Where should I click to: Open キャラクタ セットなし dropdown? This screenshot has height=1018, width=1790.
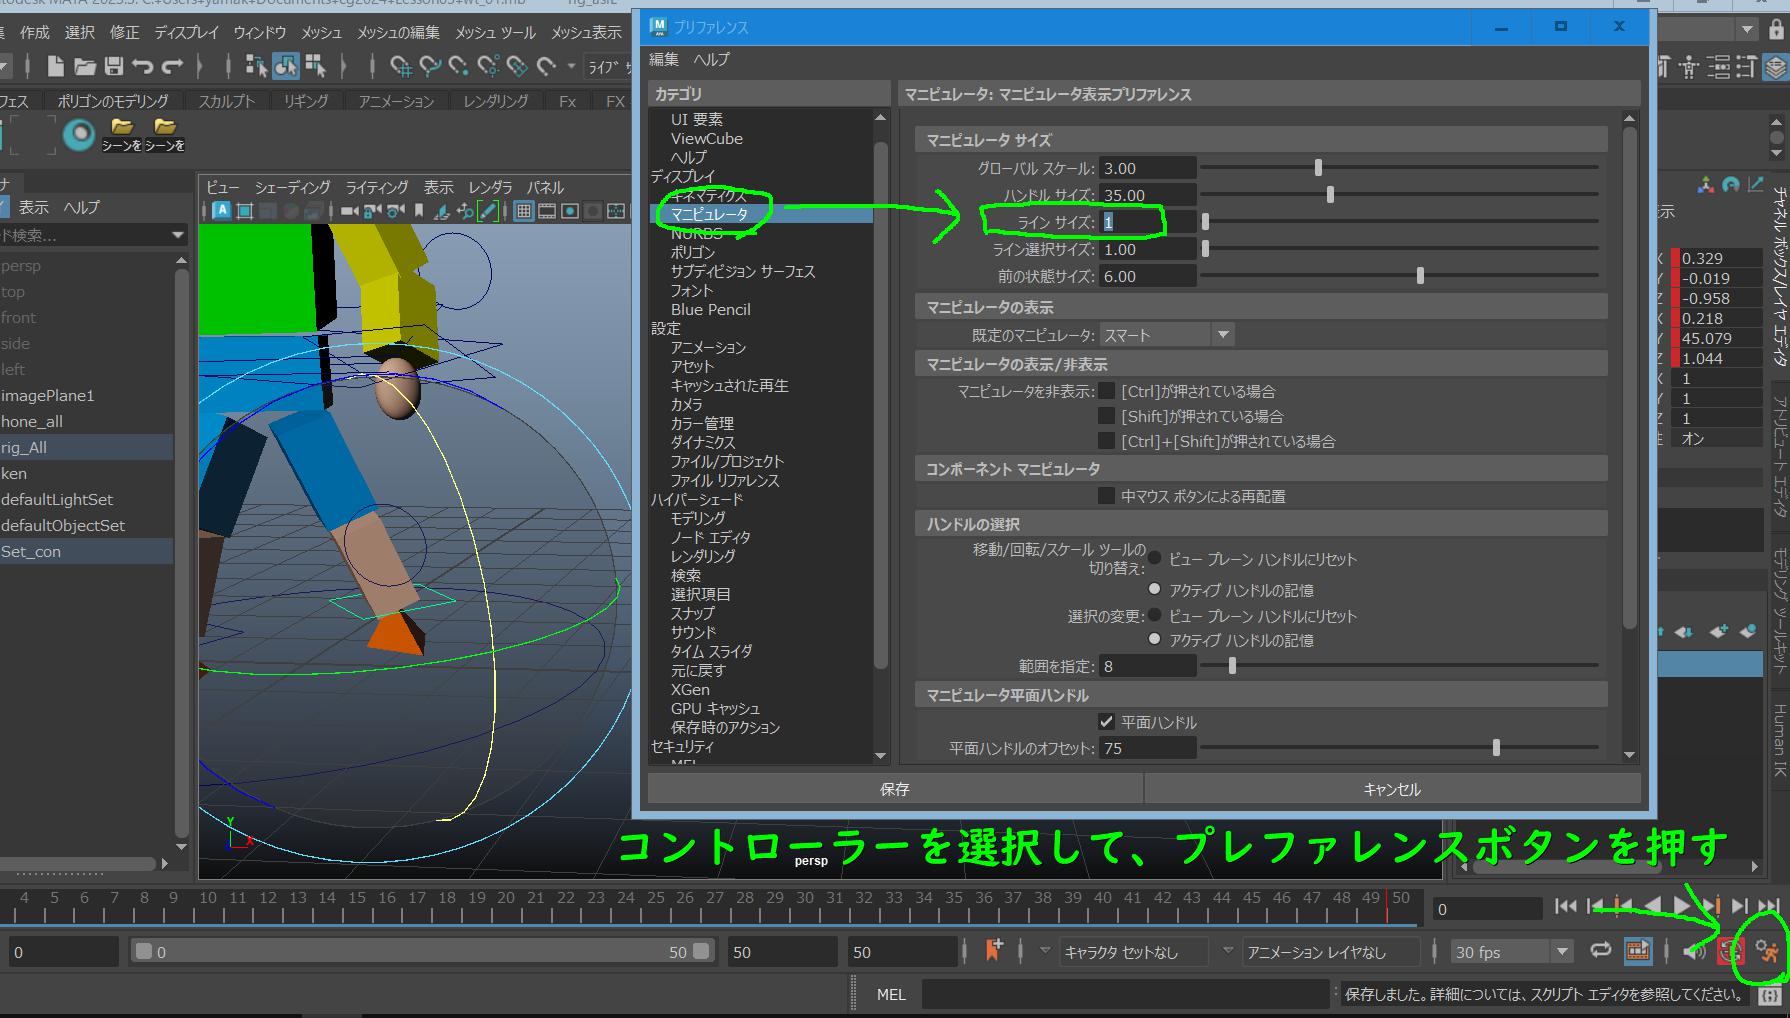click(1134, 952)
